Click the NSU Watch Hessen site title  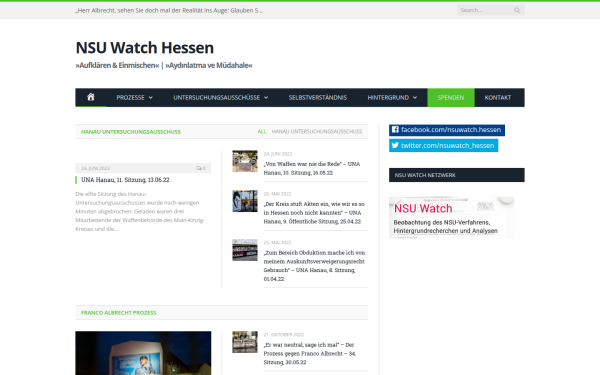pos(145,48)
